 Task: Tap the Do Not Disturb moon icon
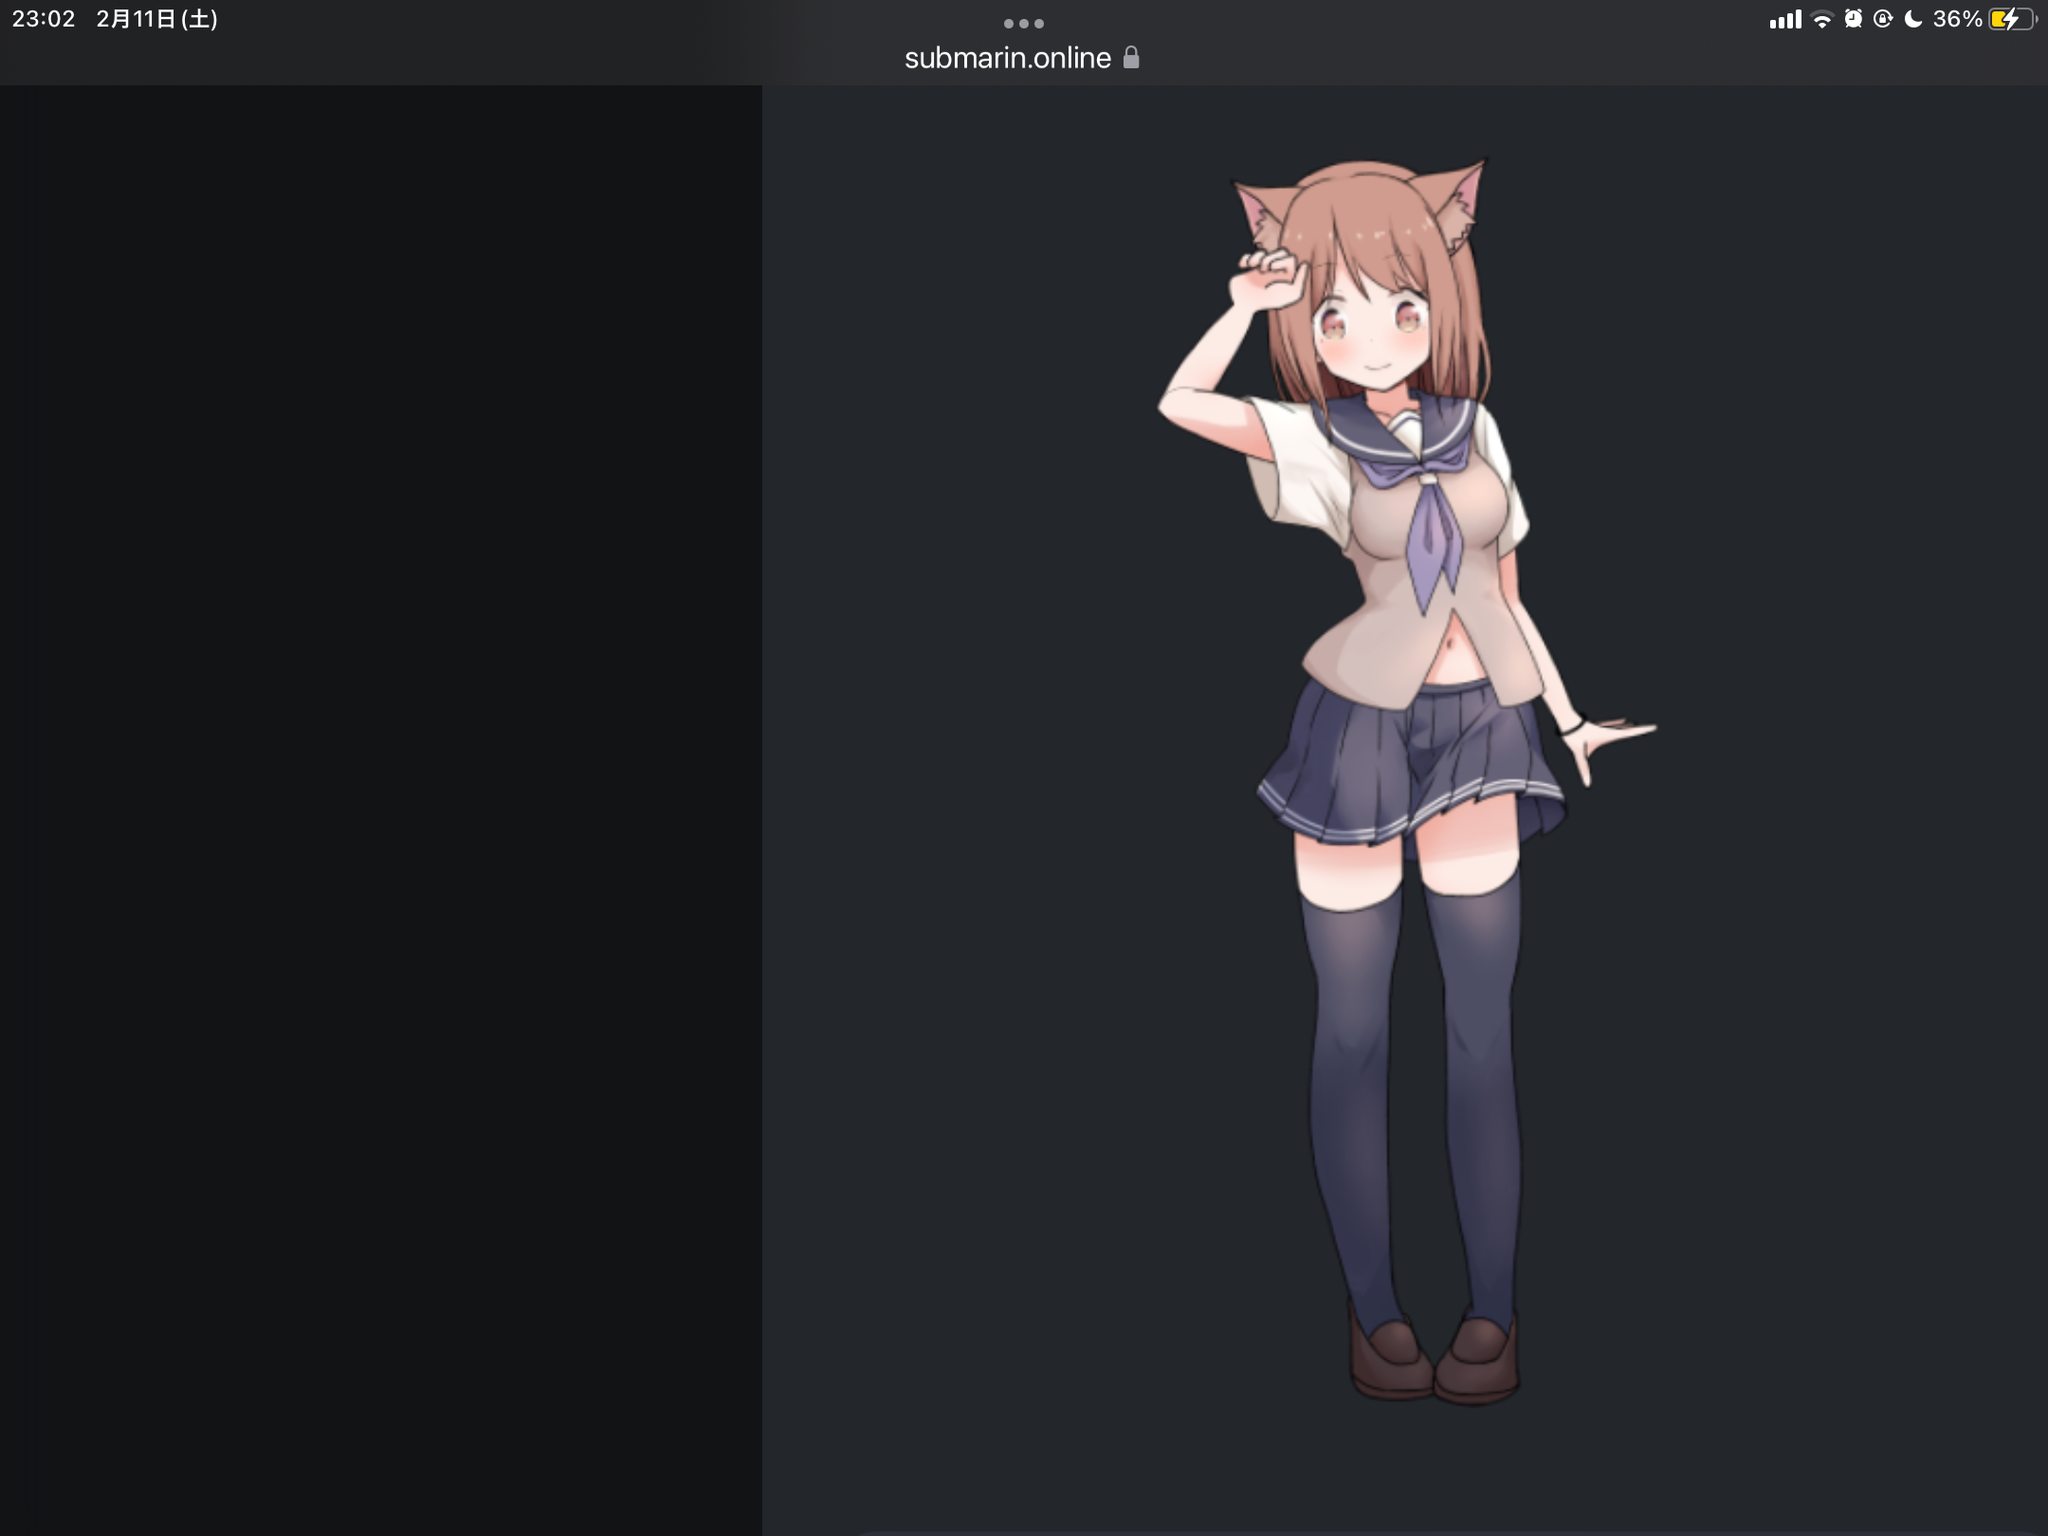pos(1913,19)
